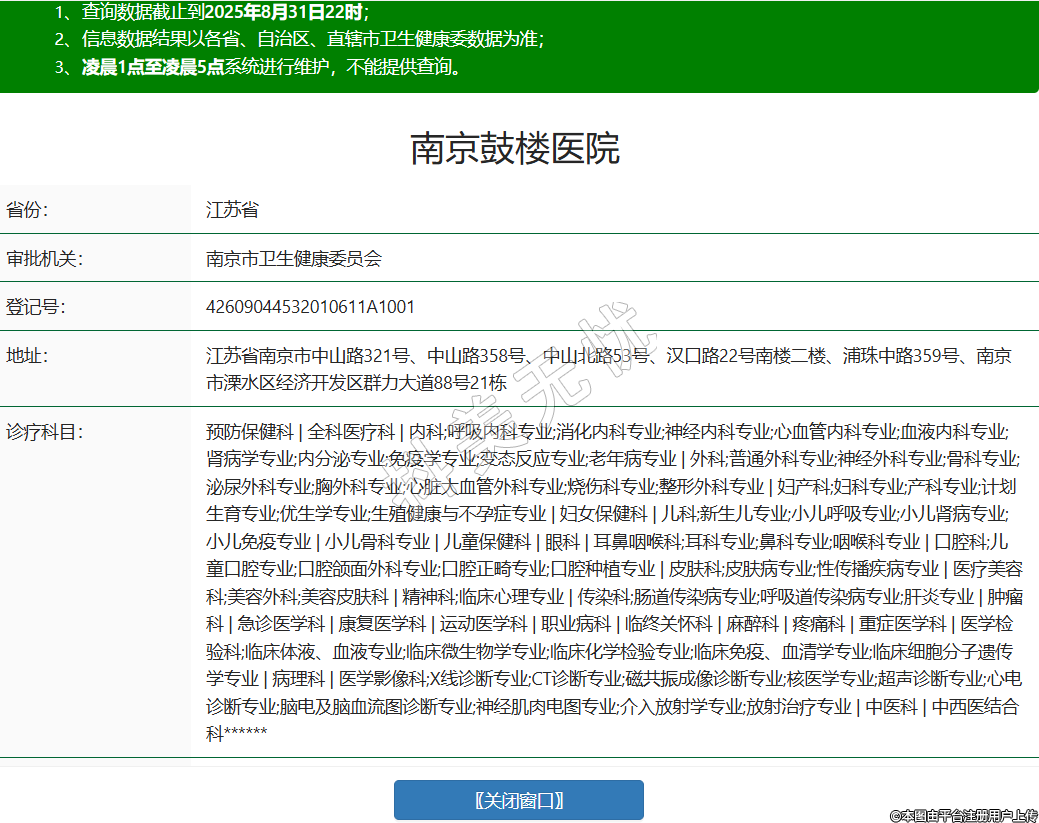The height and width of the screenshot is (823, 1039).
Task: Click the 关闭窗口 button
Action: tap(518, 800)
